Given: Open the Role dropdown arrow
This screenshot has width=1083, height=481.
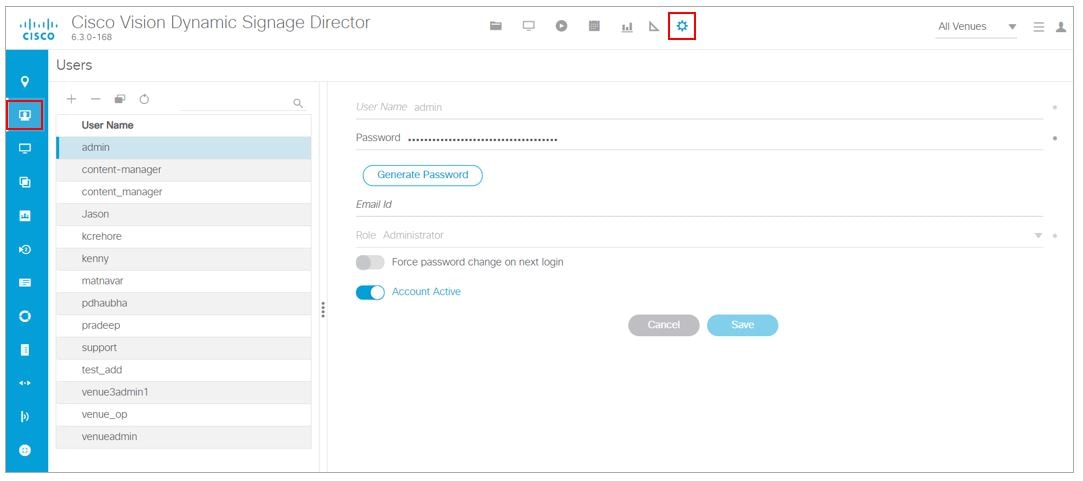Looking at the screenshot, I should [1037, 236].
